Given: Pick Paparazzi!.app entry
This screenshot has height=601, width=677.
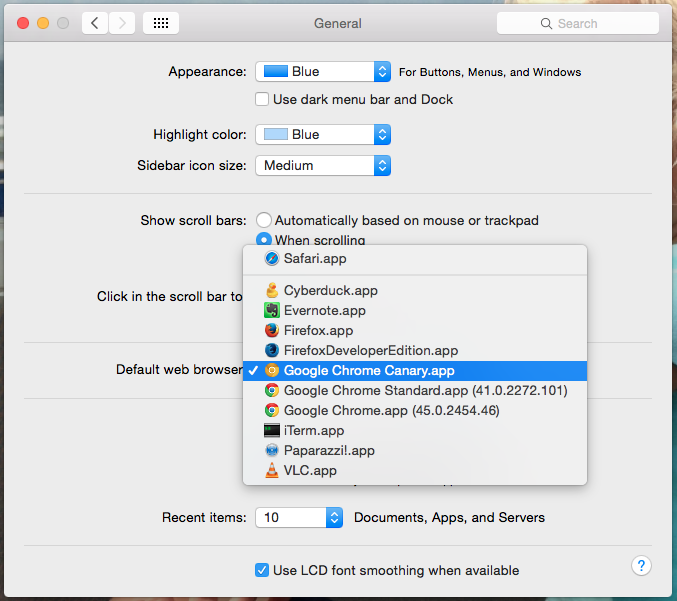Looking at the screenshot, I should (x=414, y=450).
